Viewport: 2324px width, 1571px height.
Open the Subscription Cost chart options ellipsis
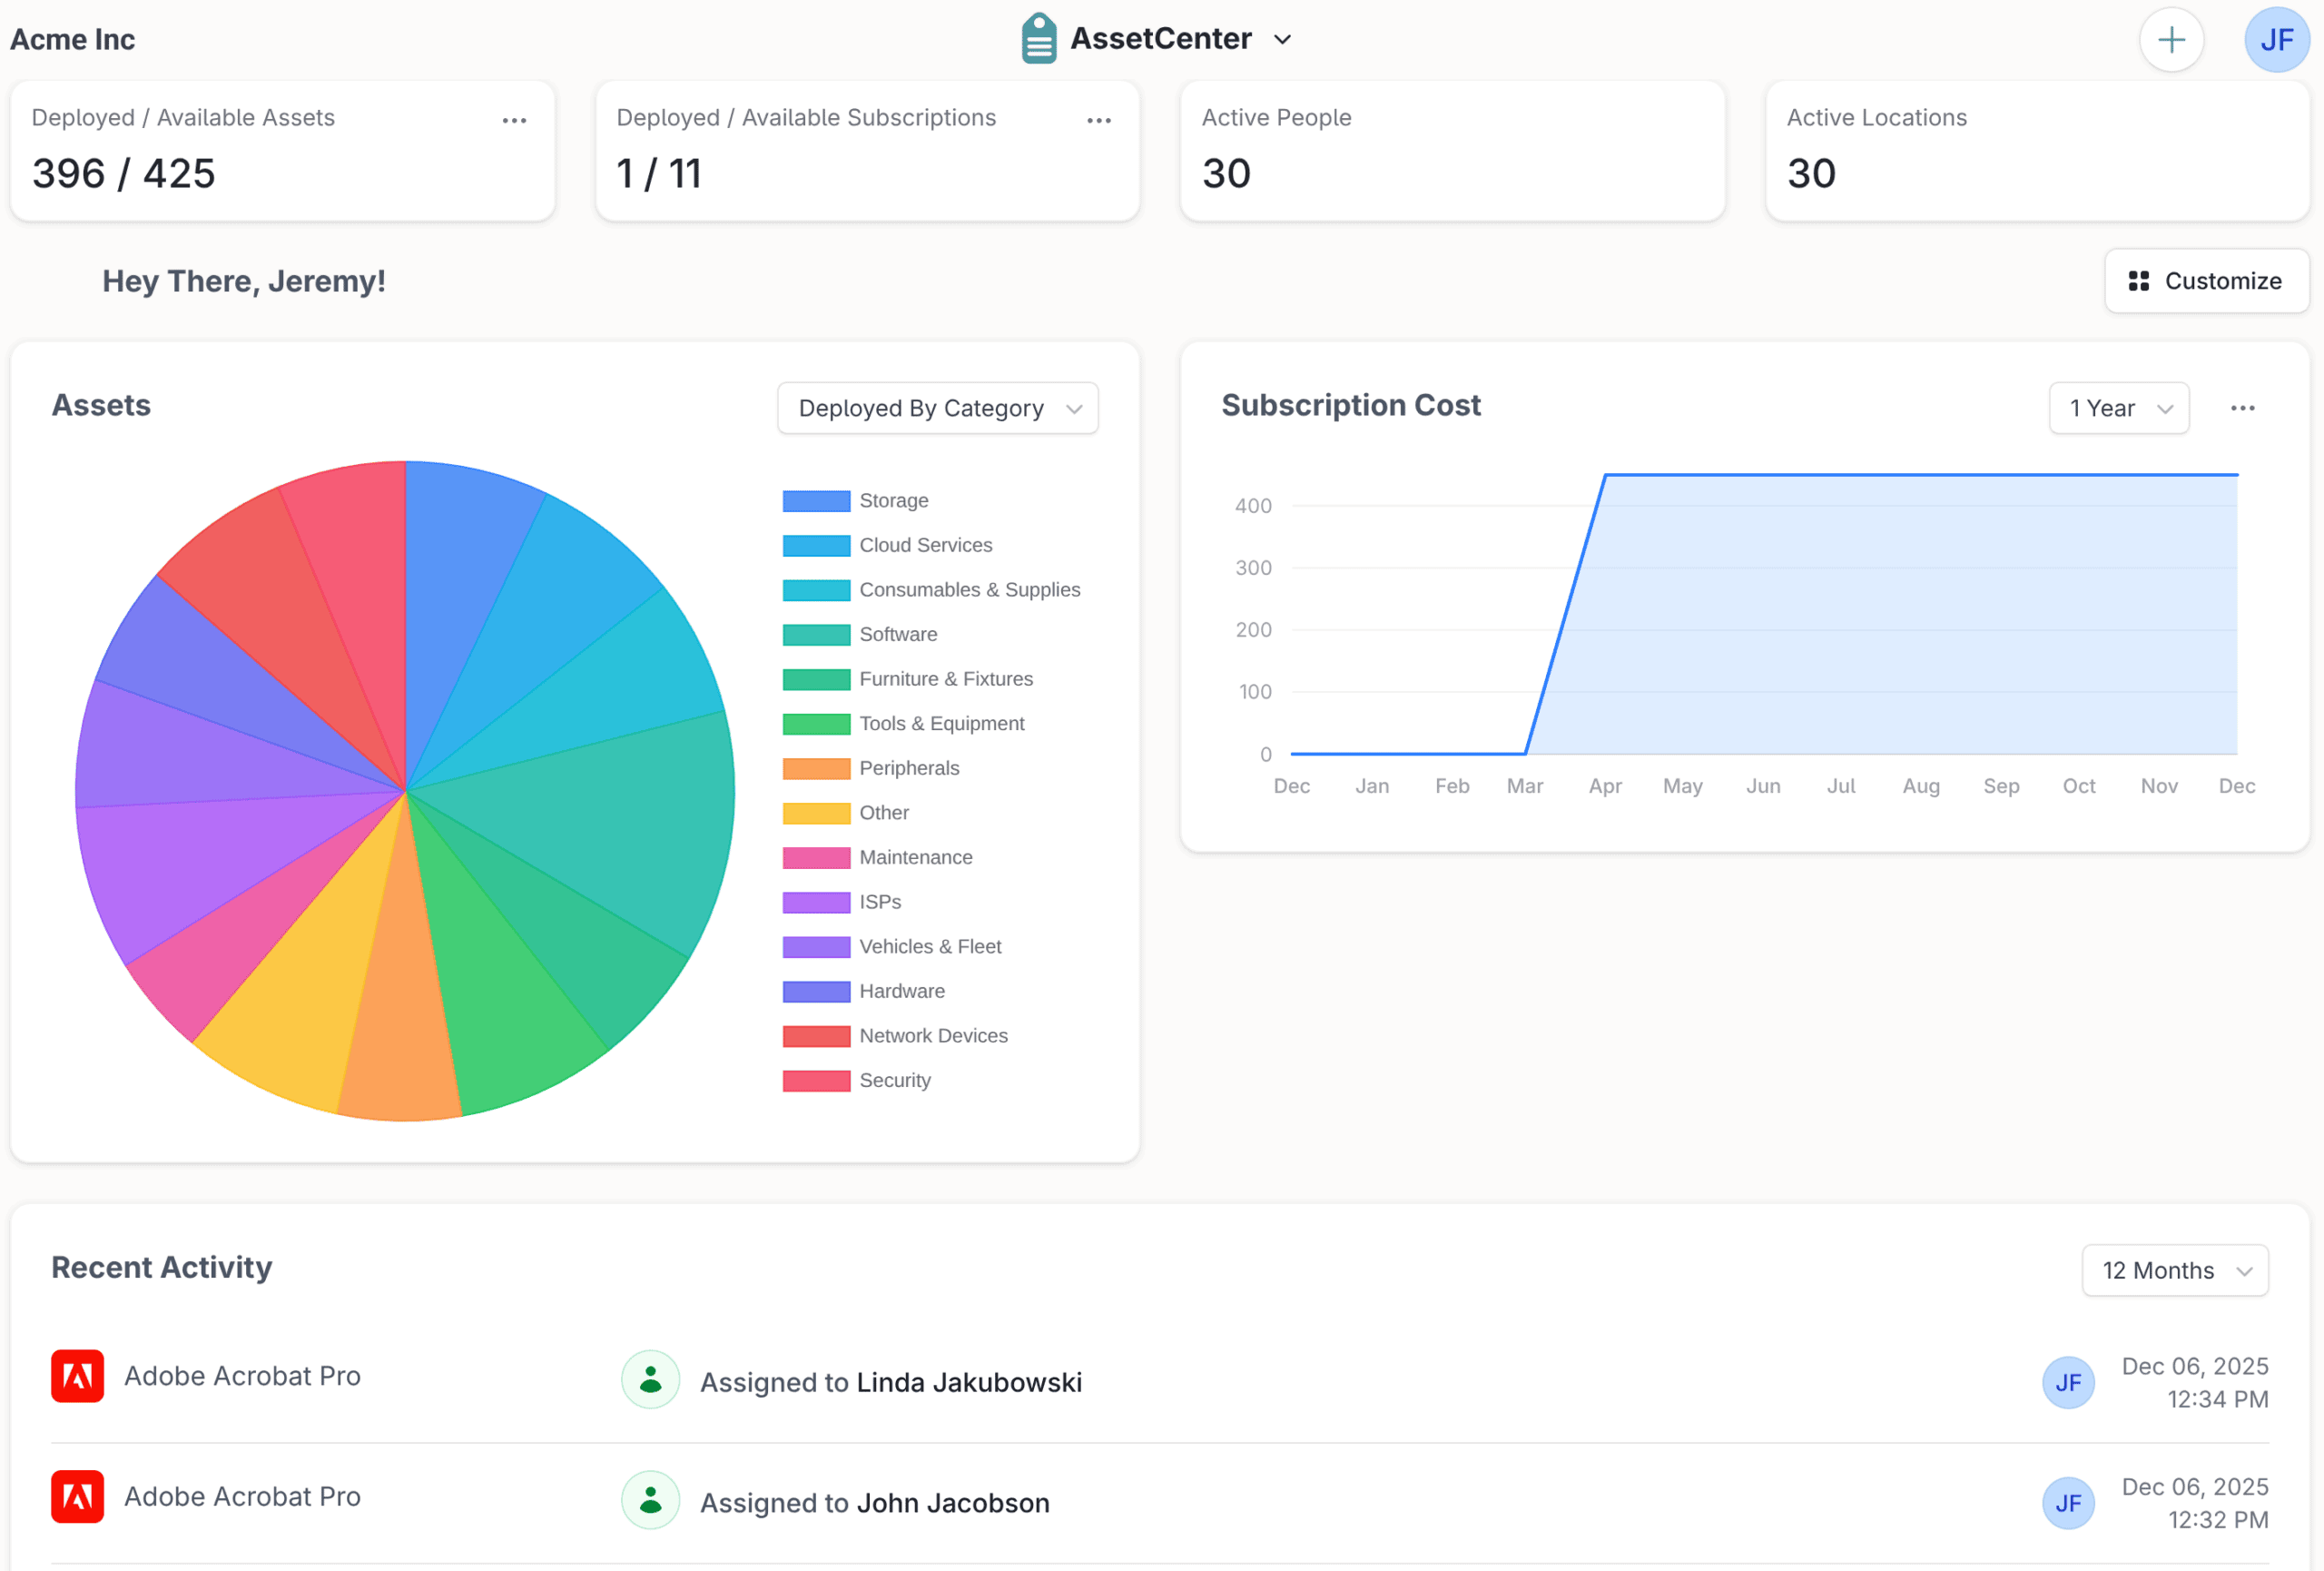point(2243,407)
